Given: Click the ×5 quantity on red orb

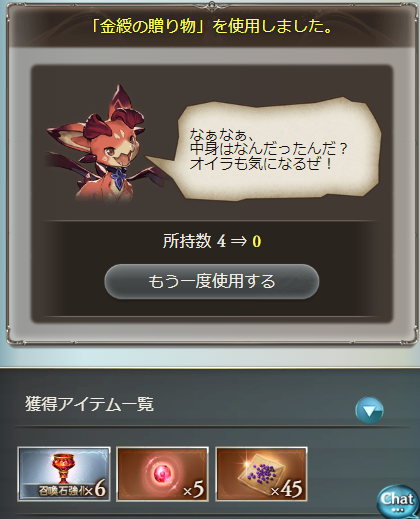Looking at the screenshot, I should pyautogui.click(x=194, y=490).
